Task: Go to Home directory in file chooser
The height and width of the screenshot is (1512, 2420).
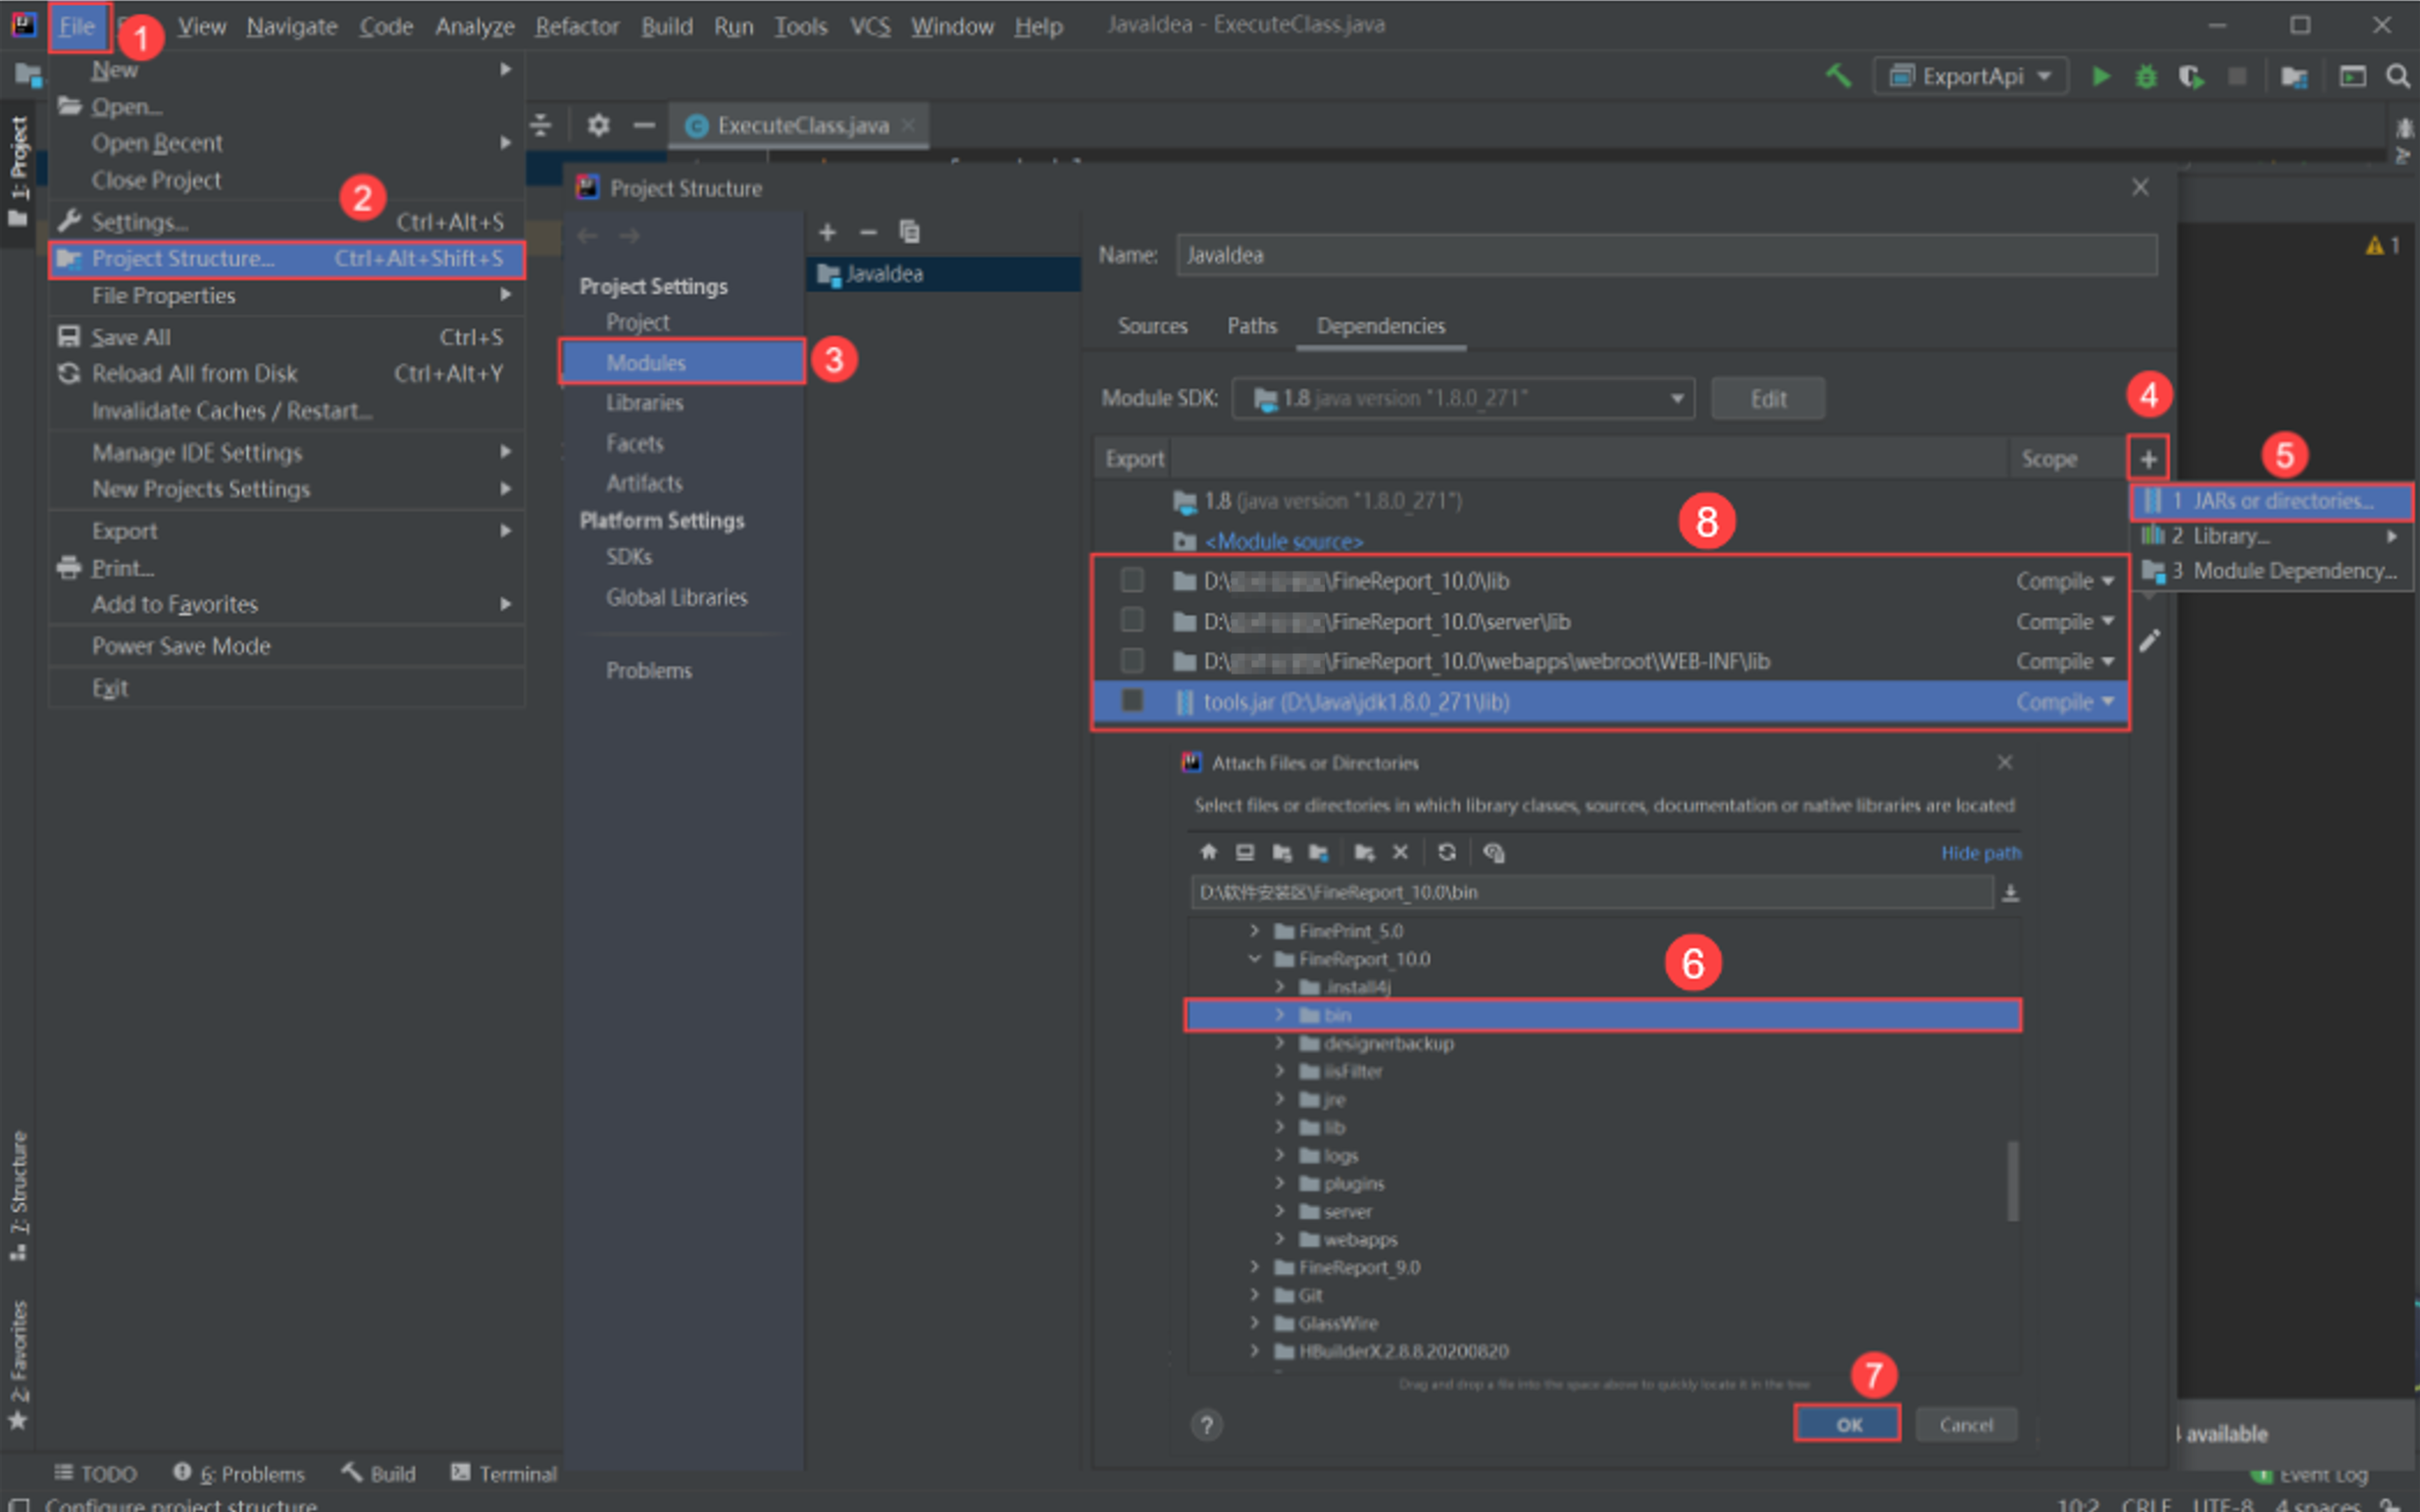Action: (1208, 852)
